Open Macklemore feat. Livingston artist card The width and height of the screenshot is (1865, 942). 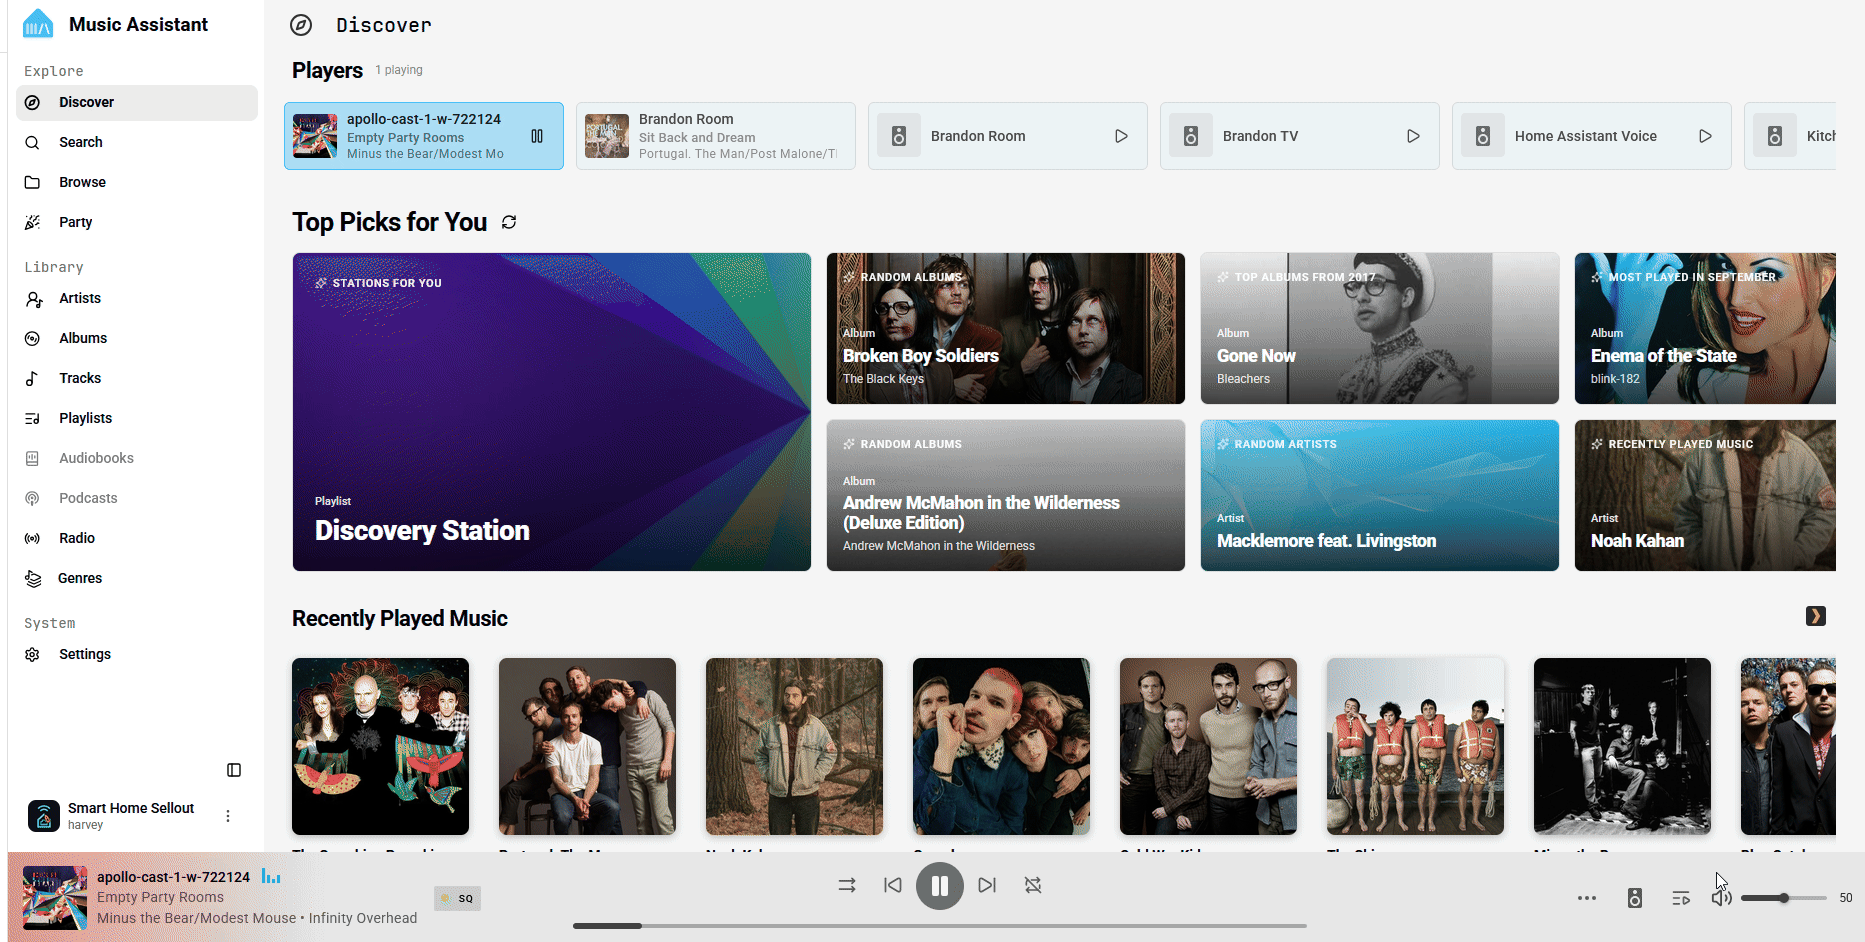1380,495
